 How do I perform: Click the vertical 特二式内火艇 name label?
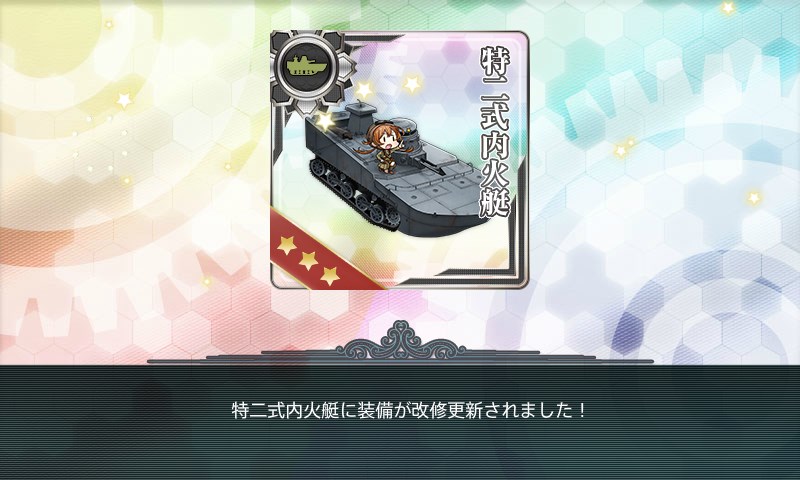tap(495, 134)
